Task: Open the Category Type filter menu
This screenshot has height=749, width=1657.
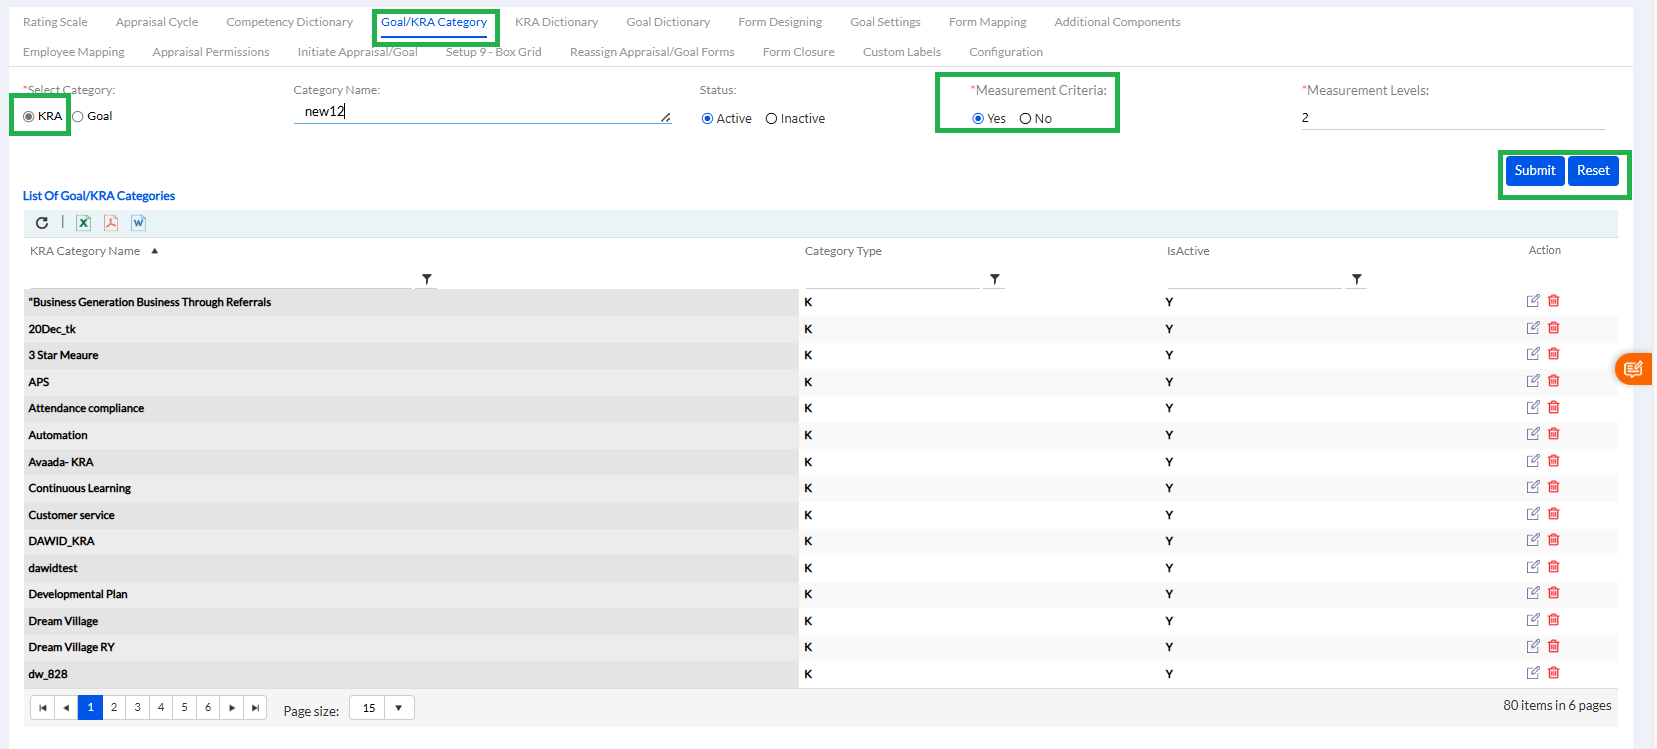Action: click(x=994, y=279)
